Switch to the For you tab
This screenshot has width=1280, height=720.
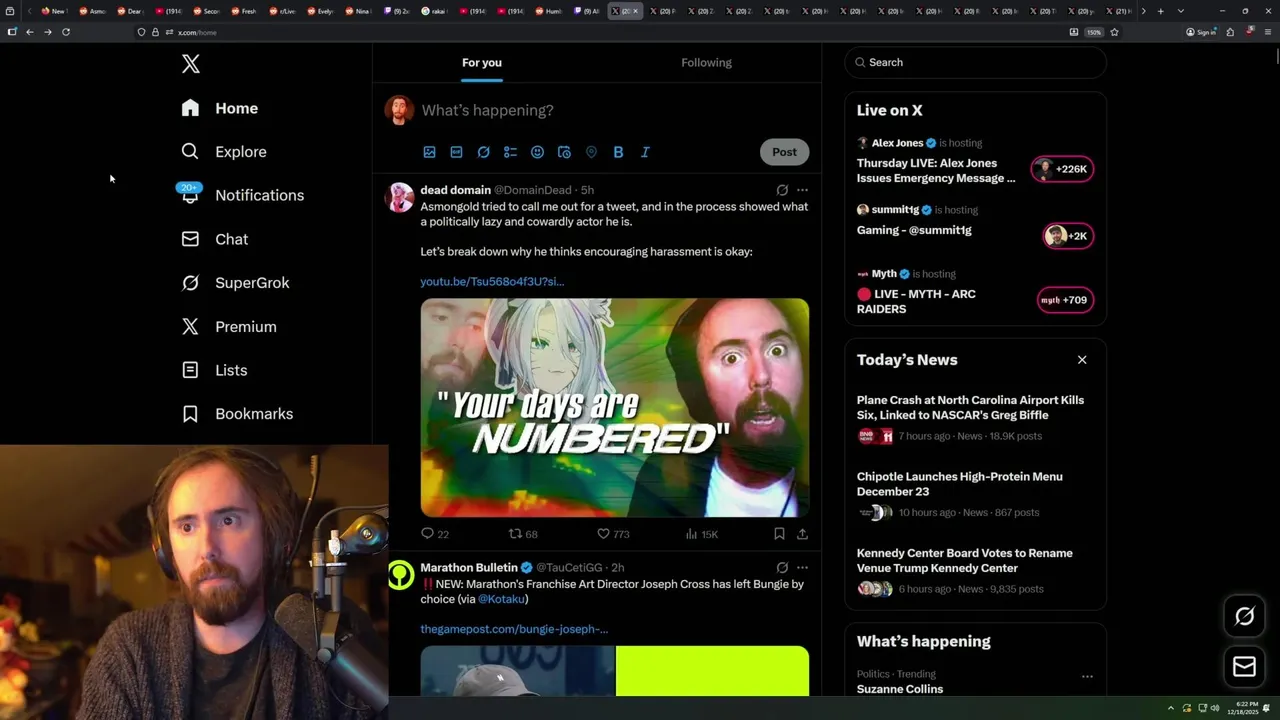coord(482,62)
